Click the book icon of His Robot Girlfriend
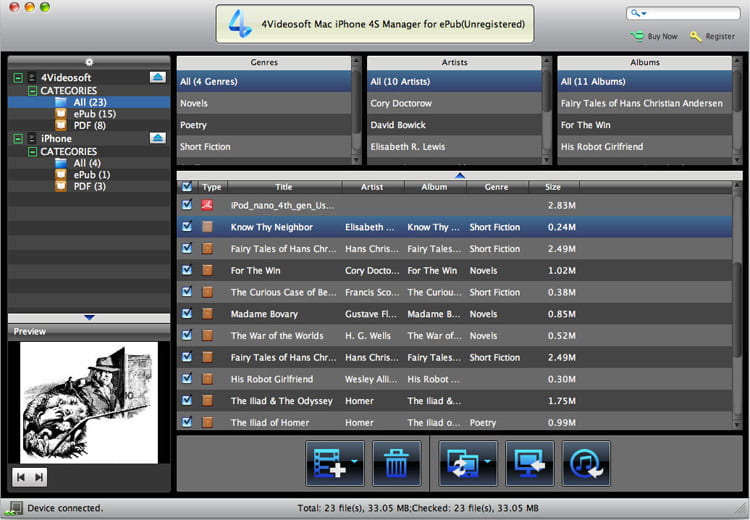 click(x=207, y=379)
